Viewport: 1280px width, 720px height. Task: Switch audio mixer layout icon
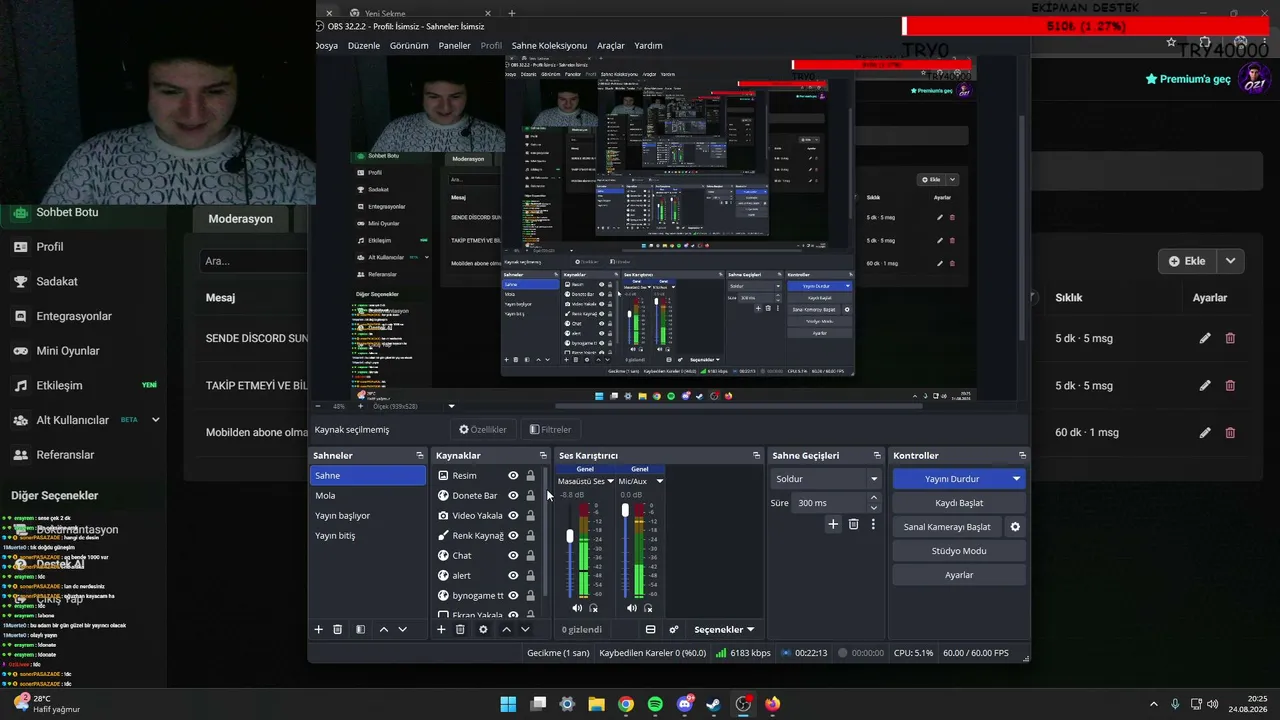click(x=650, y=629)
